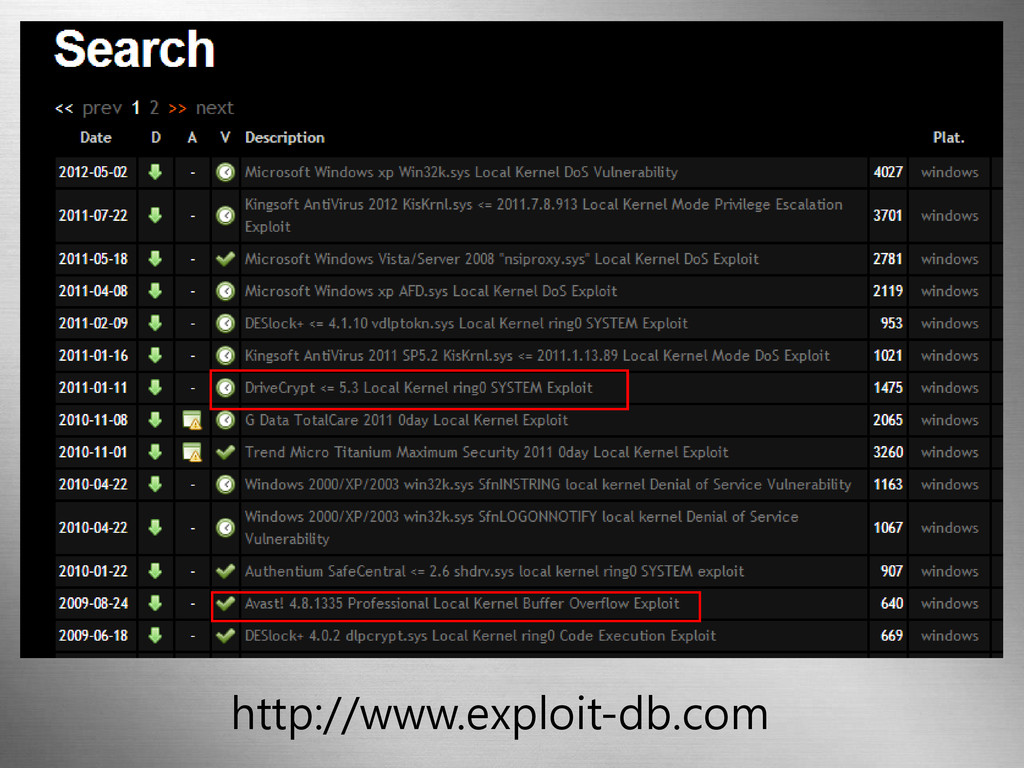
Task: Open Avast! Professional Buffer Overflow entry
Action: click(462, 603)
